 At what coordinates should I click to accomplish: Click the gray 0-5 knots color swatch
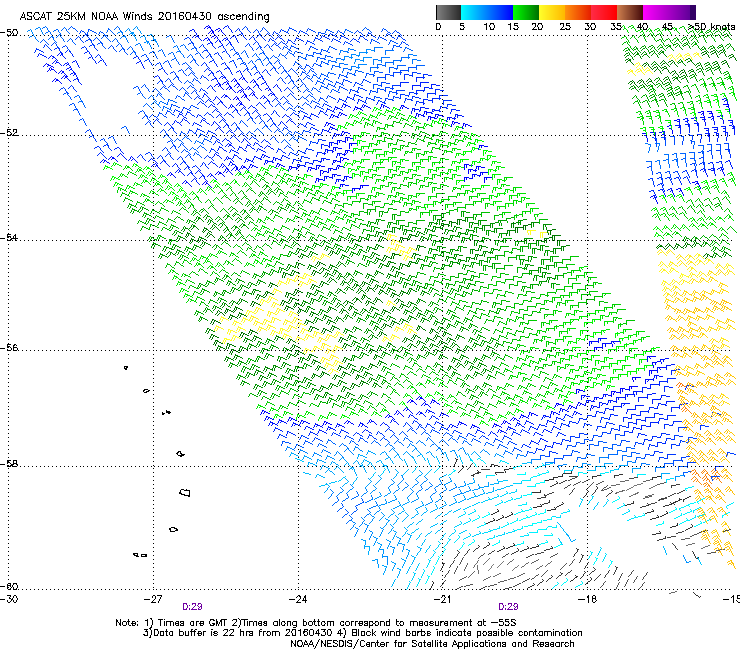point(448,12)
